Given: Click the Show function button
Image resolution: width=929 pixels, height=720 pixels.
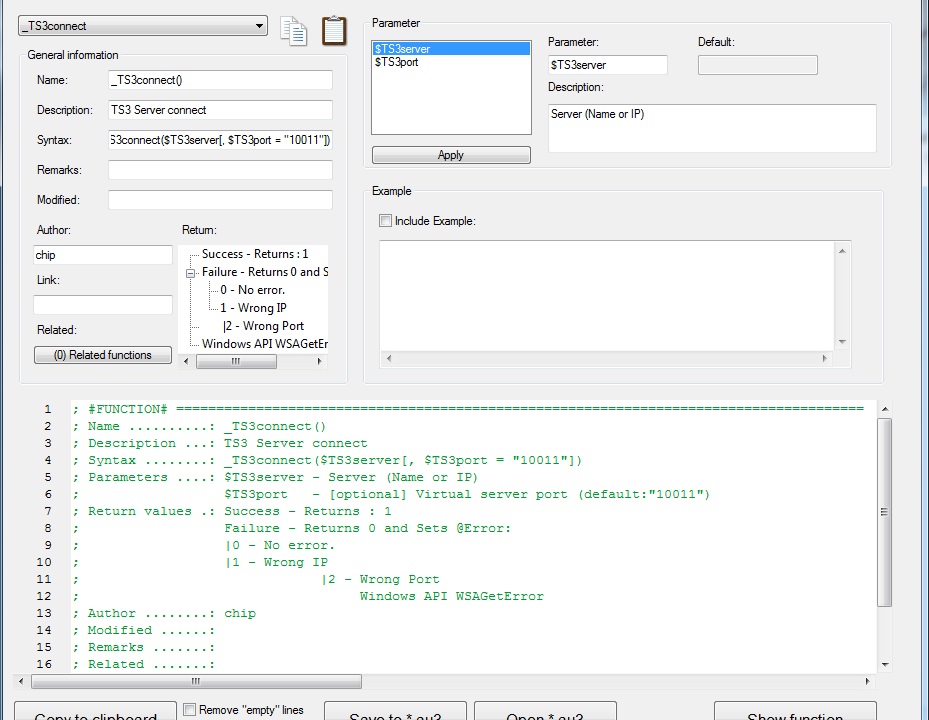Looking at the screenshot, I should pos(795,714).
